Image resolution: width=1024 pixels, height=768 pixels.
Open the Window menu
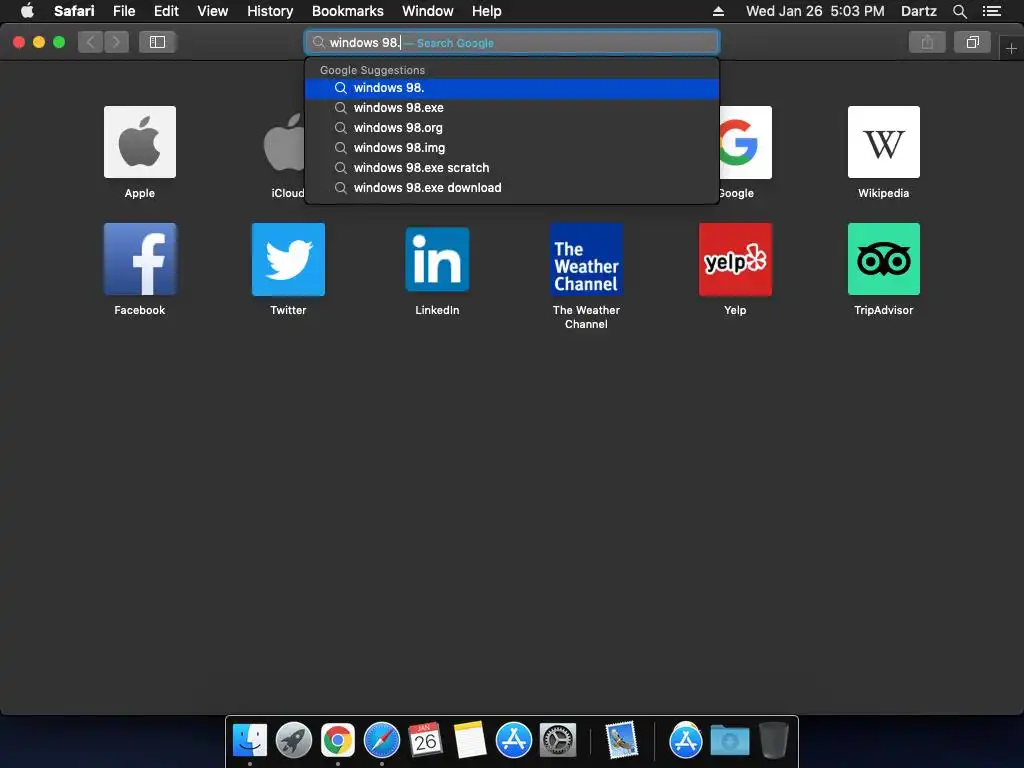[x=427, y=11]
